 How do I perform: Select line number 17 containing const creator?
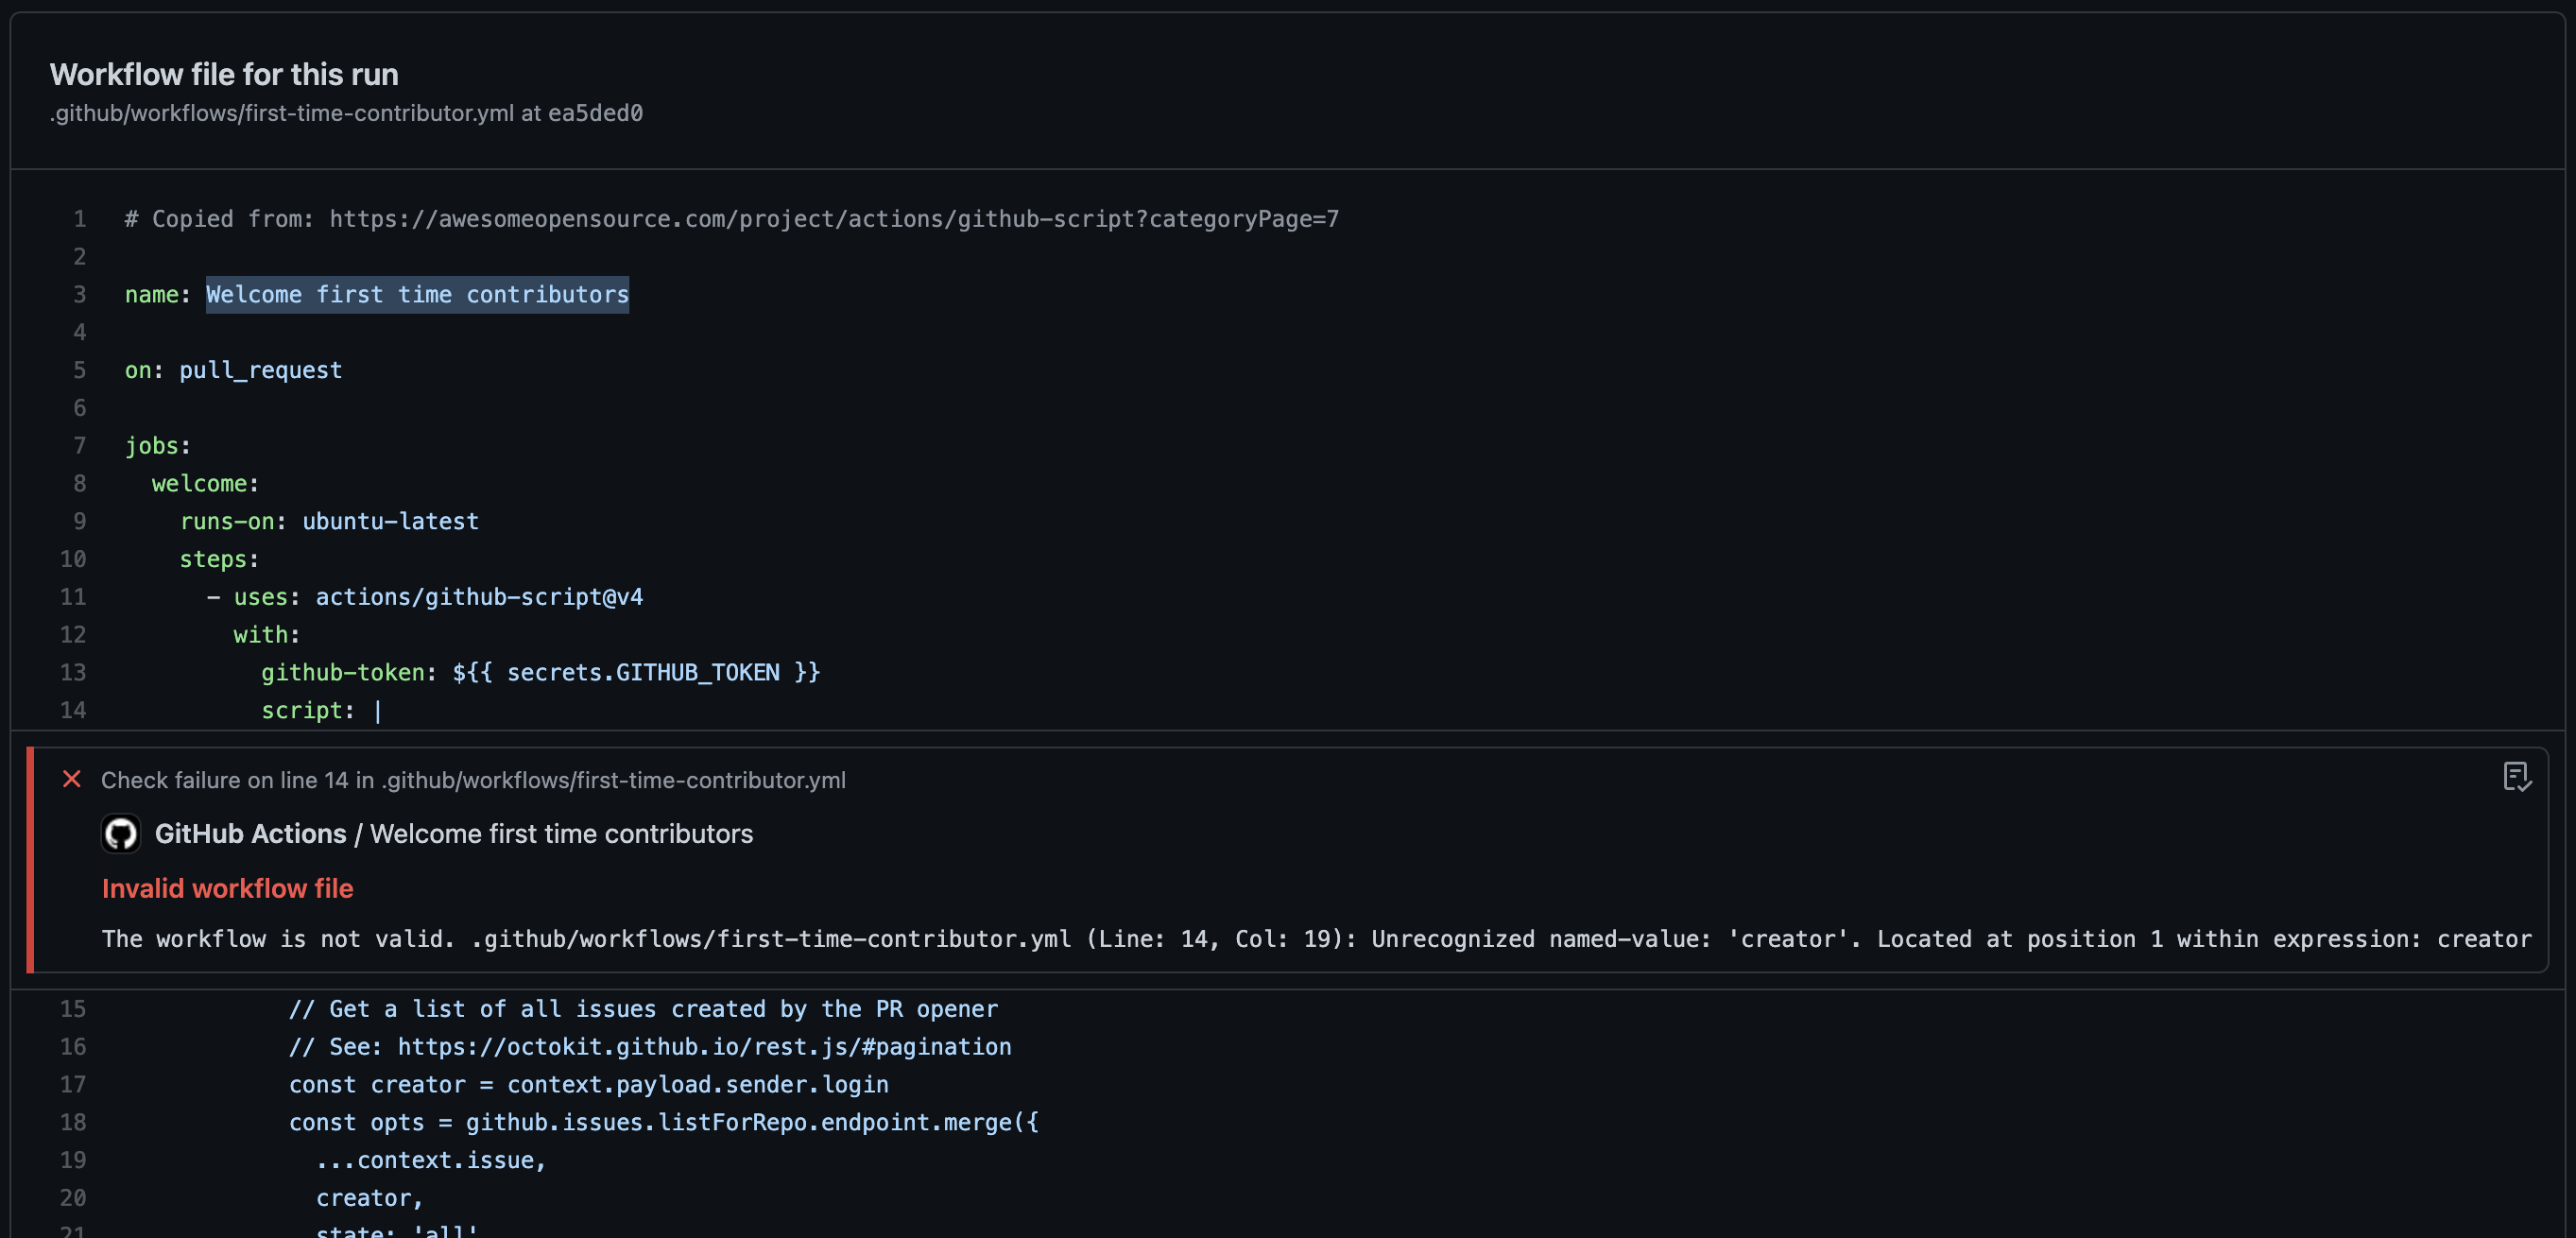point(74,1084)
